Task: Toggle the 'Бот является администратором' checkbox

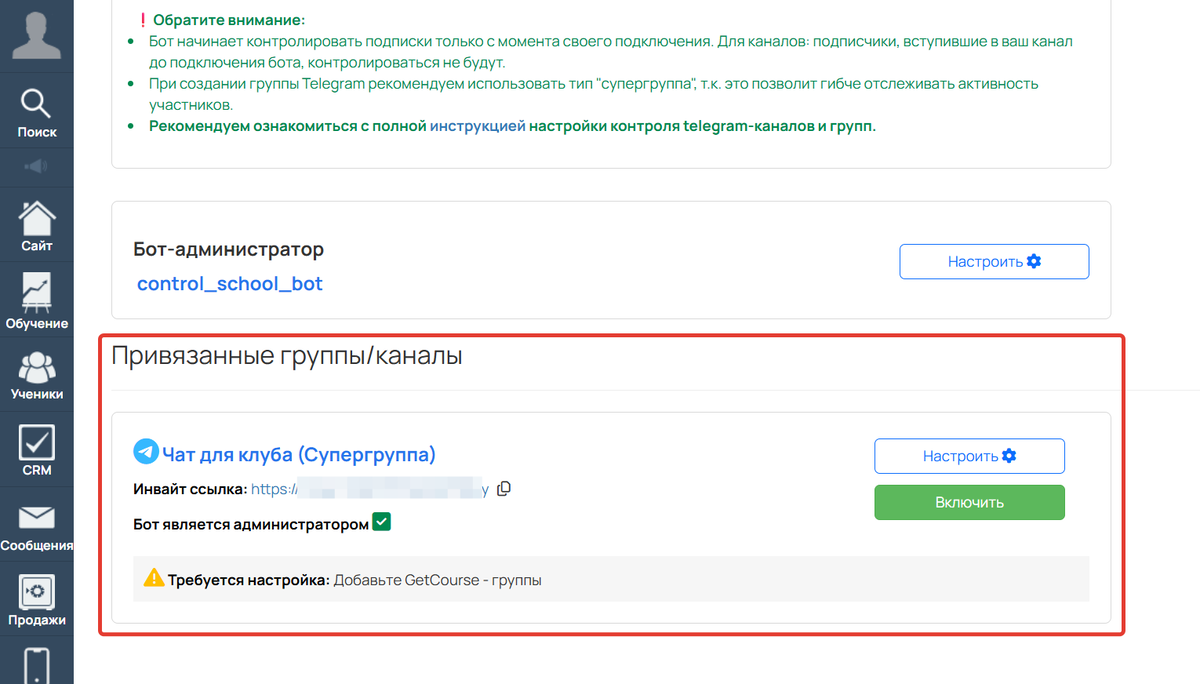Action: click(381, 521)
